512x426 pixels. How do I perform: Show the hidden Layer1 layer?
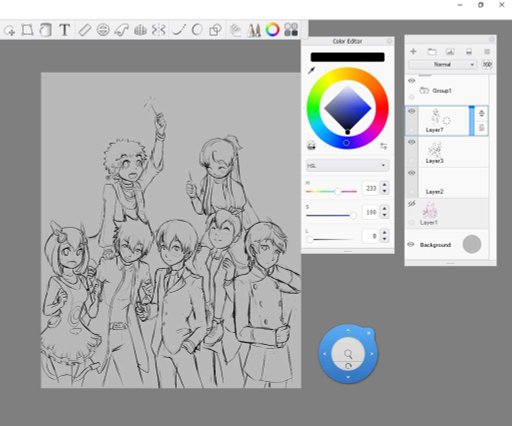click(412, 204)
